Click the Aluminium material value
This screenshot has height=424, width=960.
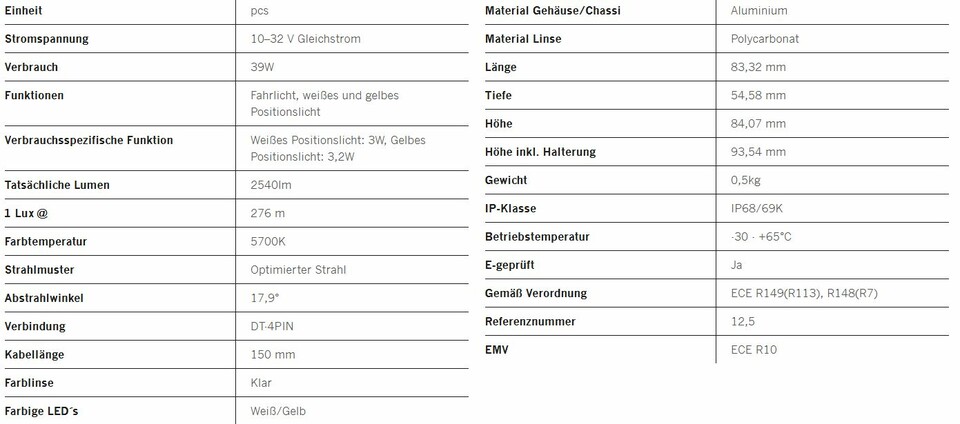pyautogui.click(x=759, y=11)
